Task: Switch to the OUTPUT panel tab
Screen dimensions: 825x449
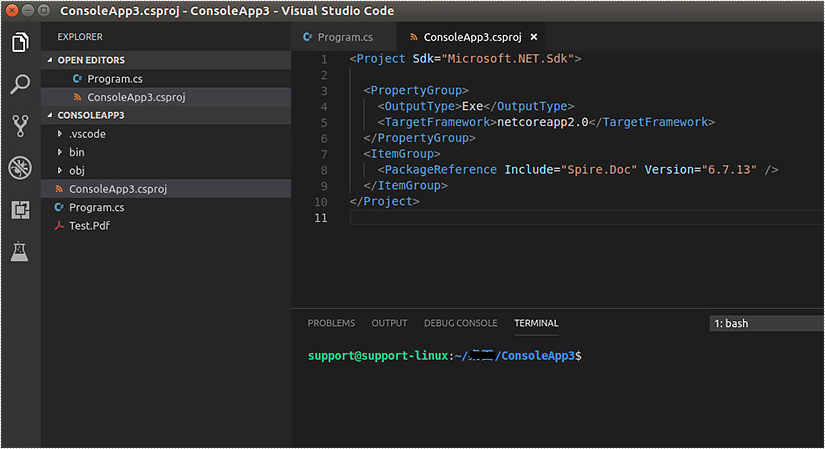Action: (x=389, y=323)
